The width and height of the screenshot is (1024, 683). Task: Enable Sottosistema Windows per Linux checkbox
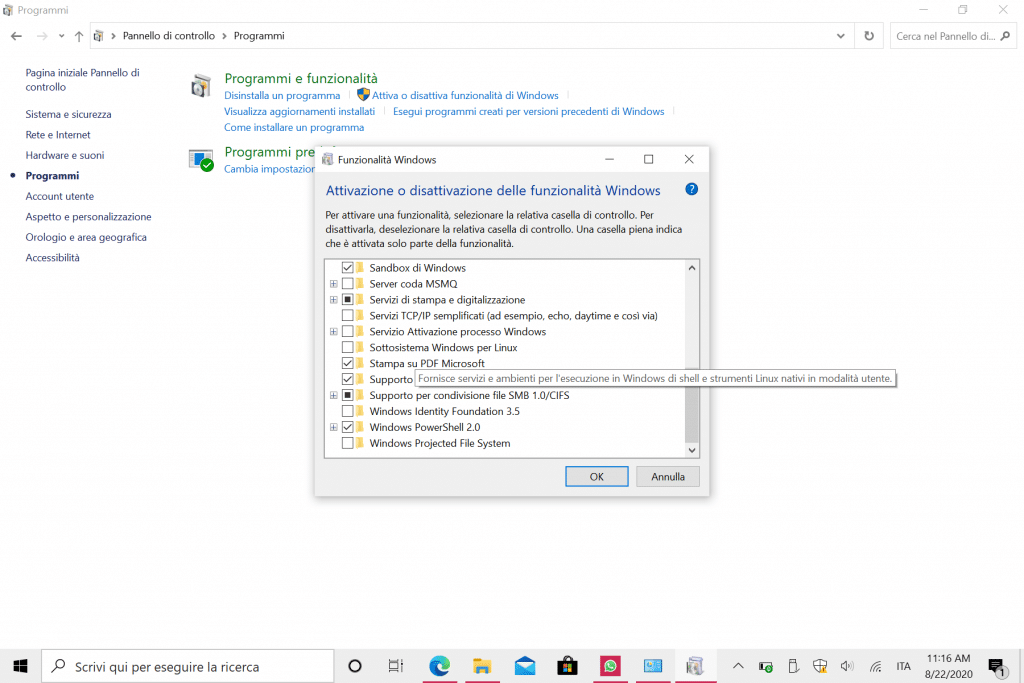[x=348, y=348]
